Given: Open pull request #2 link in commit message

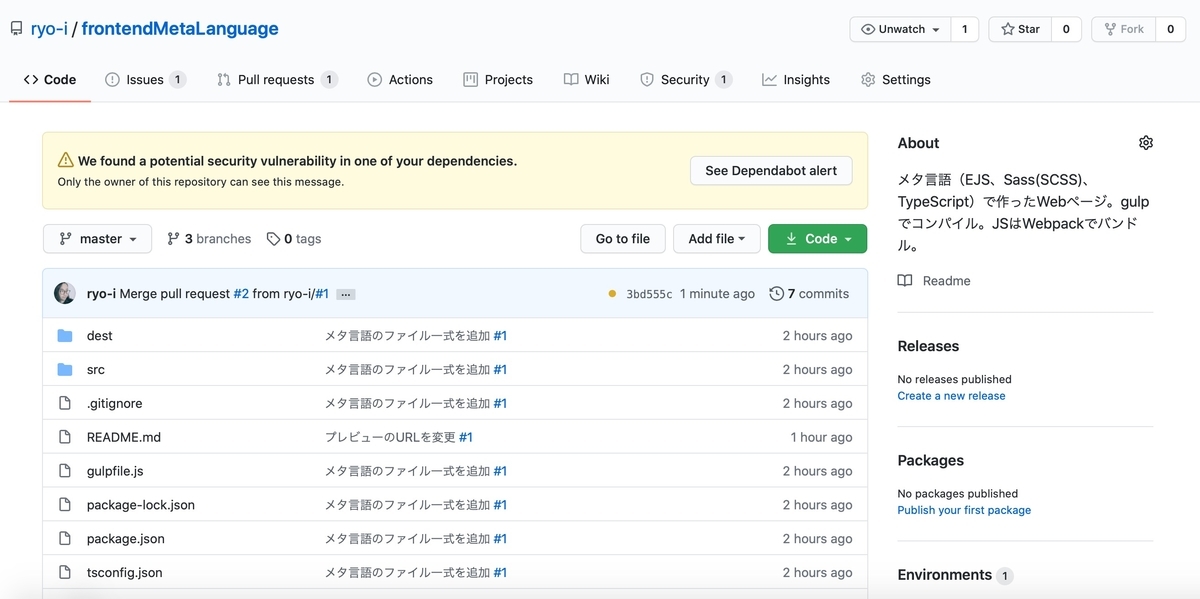Looking at the screenshot, I should [x=241, y=293].
